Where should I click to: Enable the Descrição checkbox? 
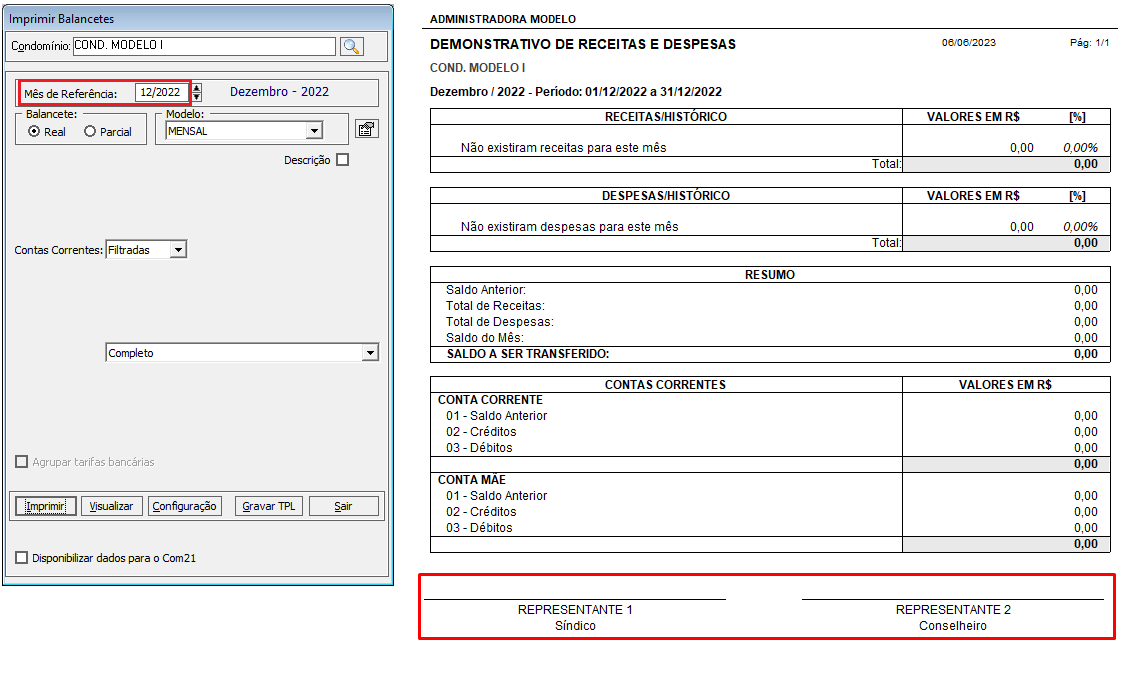point(343,160)
